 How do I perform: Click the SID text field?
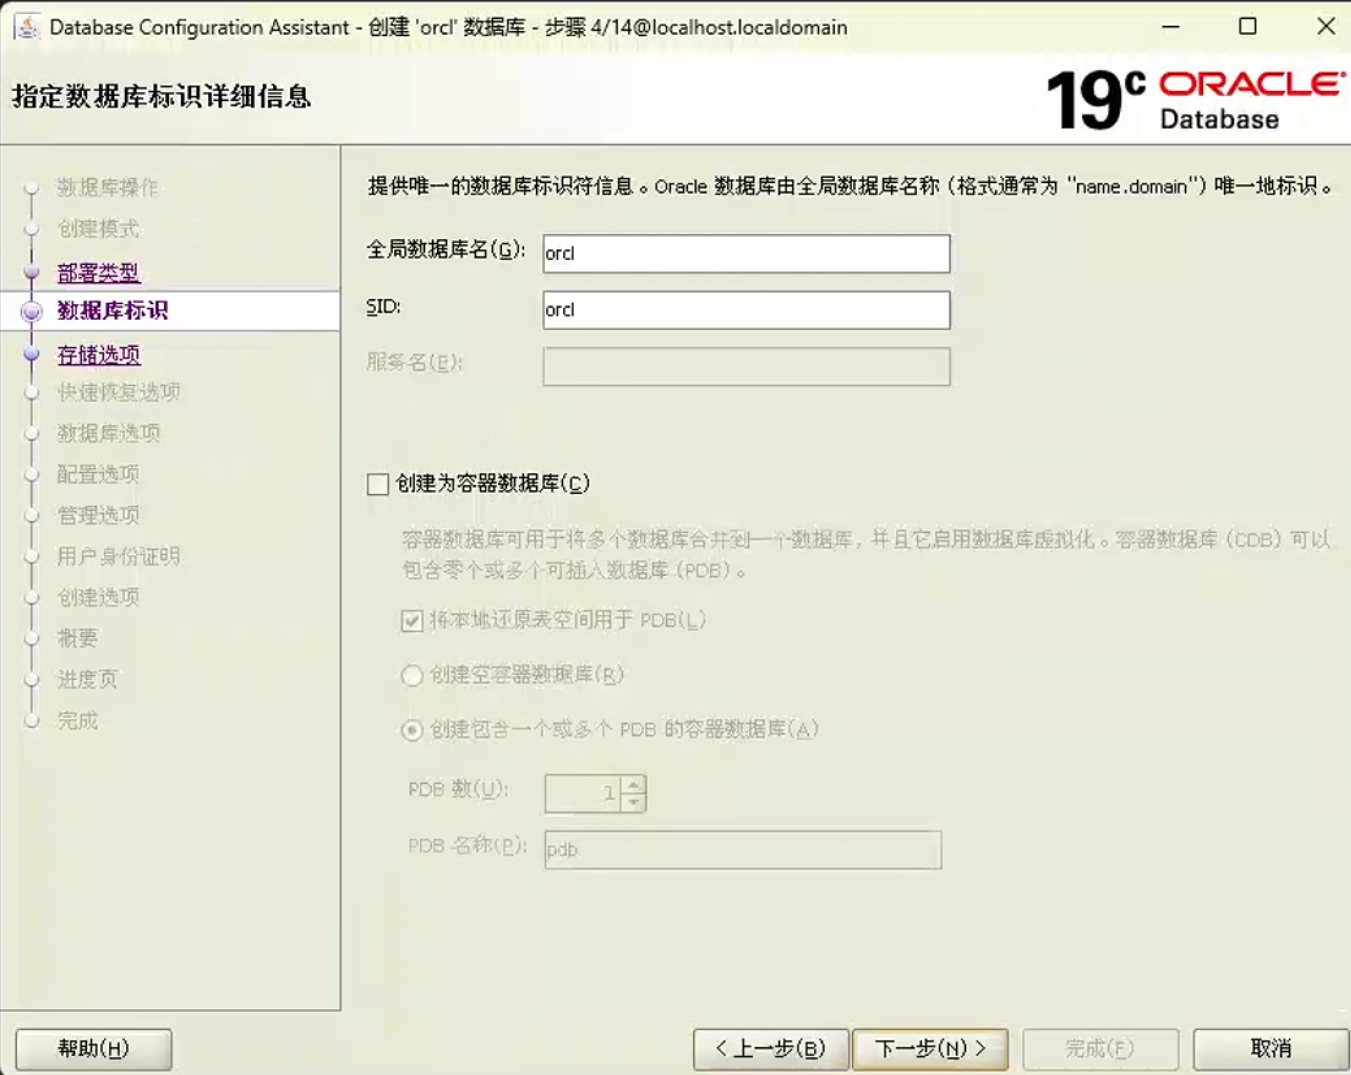[x=746, y=310]
